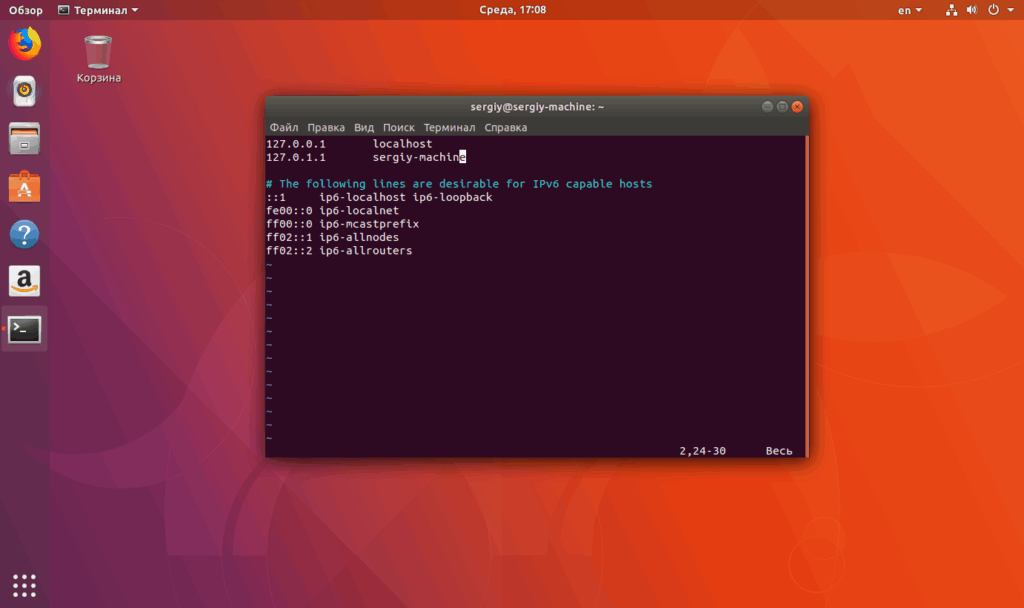The image size is (1024, 608).
Task: Open Ubuntu Software center icon
Action: pos(24,187)
